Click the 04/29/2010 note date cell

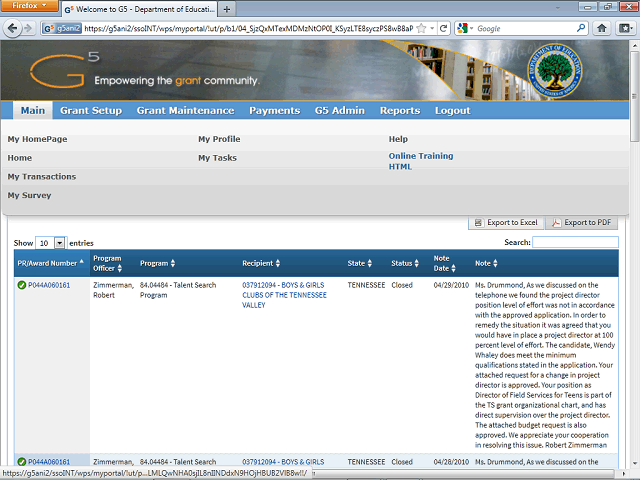451,285
